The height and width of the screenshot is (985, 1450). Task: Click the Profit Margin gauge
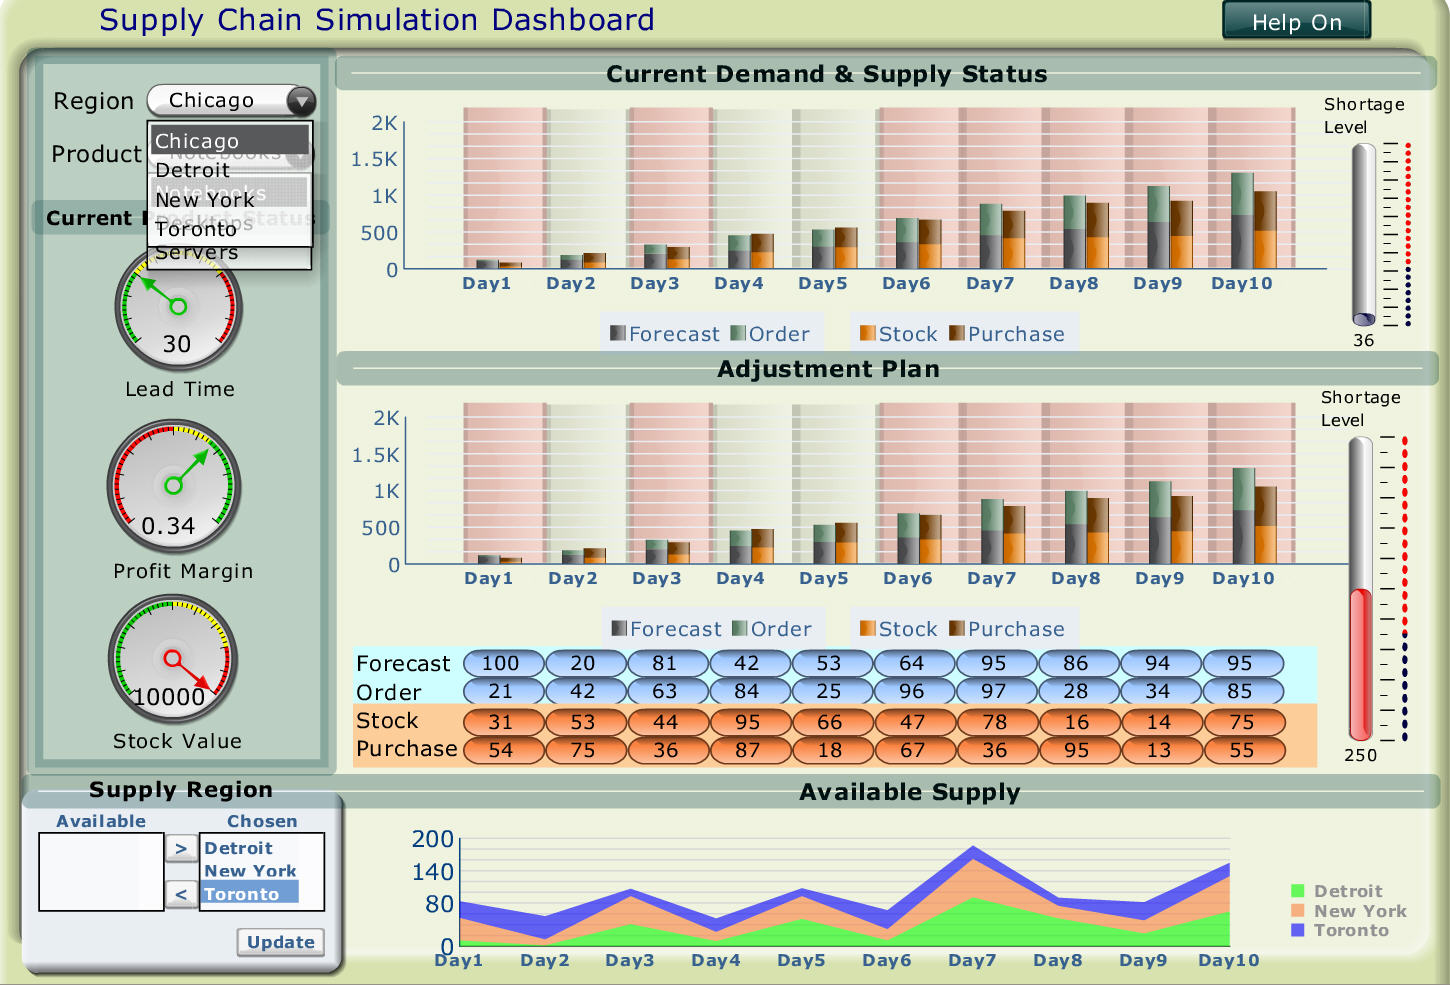(175, 487)
